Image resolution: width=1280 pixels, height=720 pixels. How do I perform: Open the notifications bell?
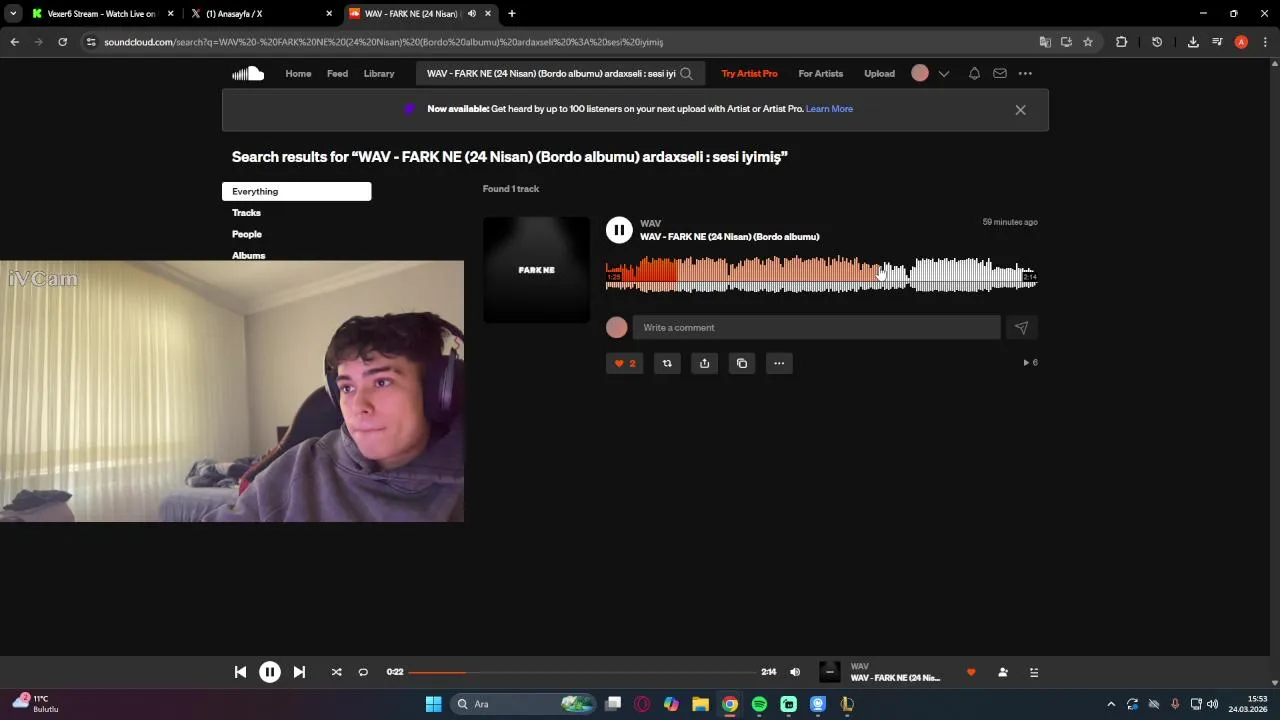pos(974,73)
